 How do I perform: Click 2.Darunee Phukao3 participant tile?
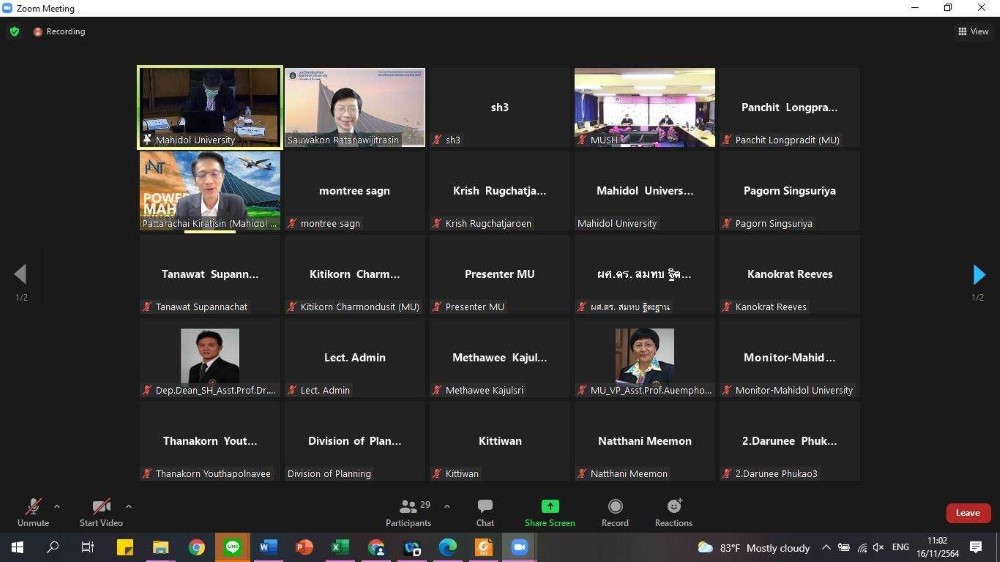790,441
